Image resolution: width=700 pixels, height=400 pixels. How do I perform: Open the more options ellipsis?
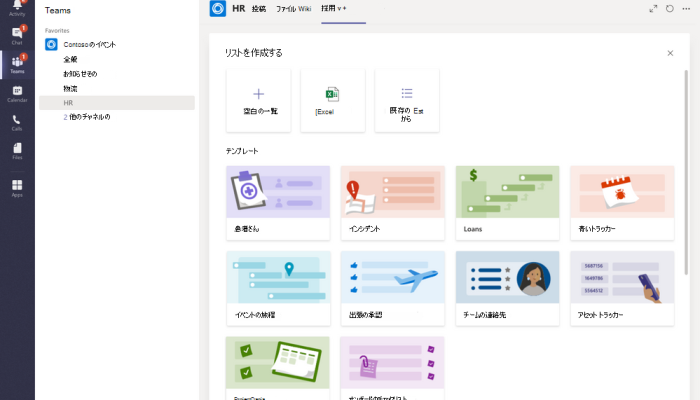[686, 8]
